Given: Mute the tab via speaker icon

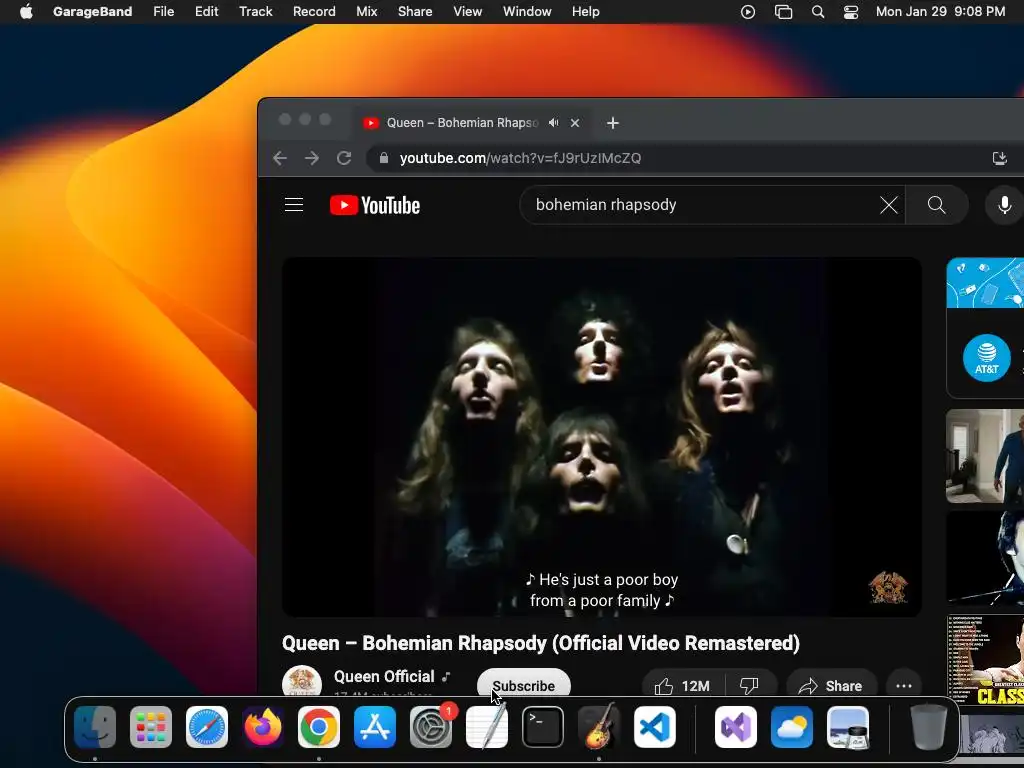Looking at the screenshot, I should [554, 123].
